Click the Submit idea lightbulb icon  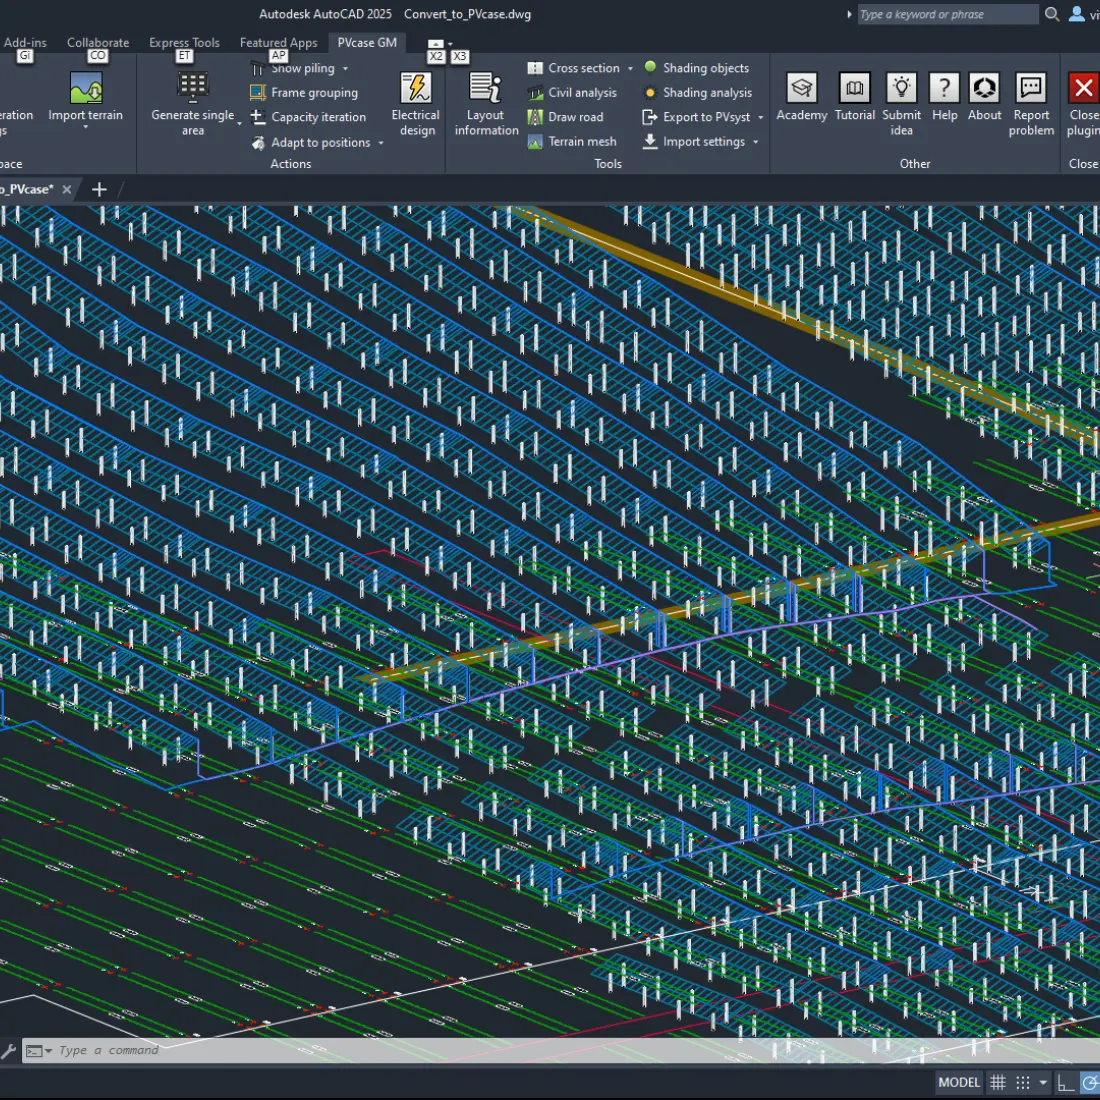pos(901,88)
